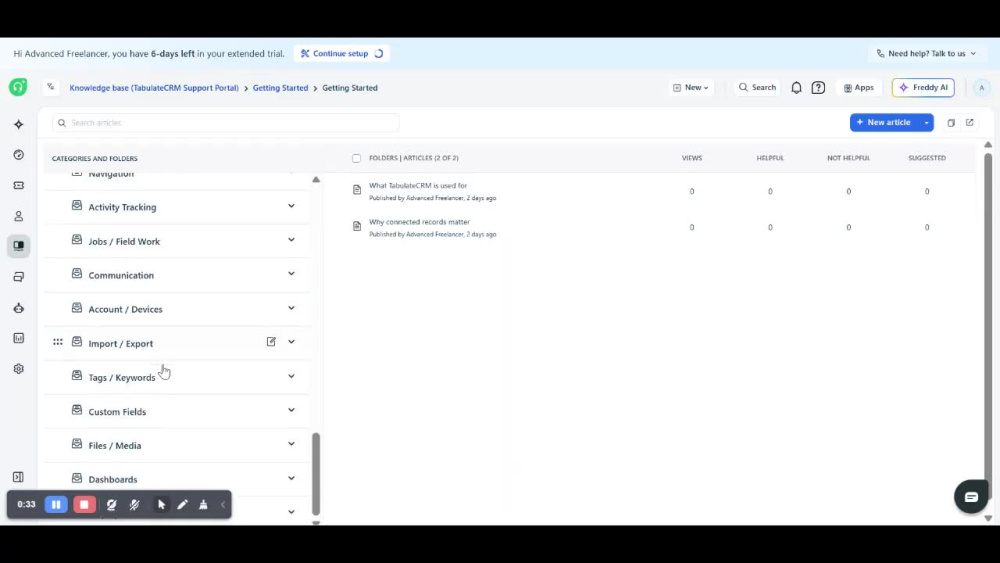Open Freddy AI button
1000x563 pixels.
(x=923, y=87)
